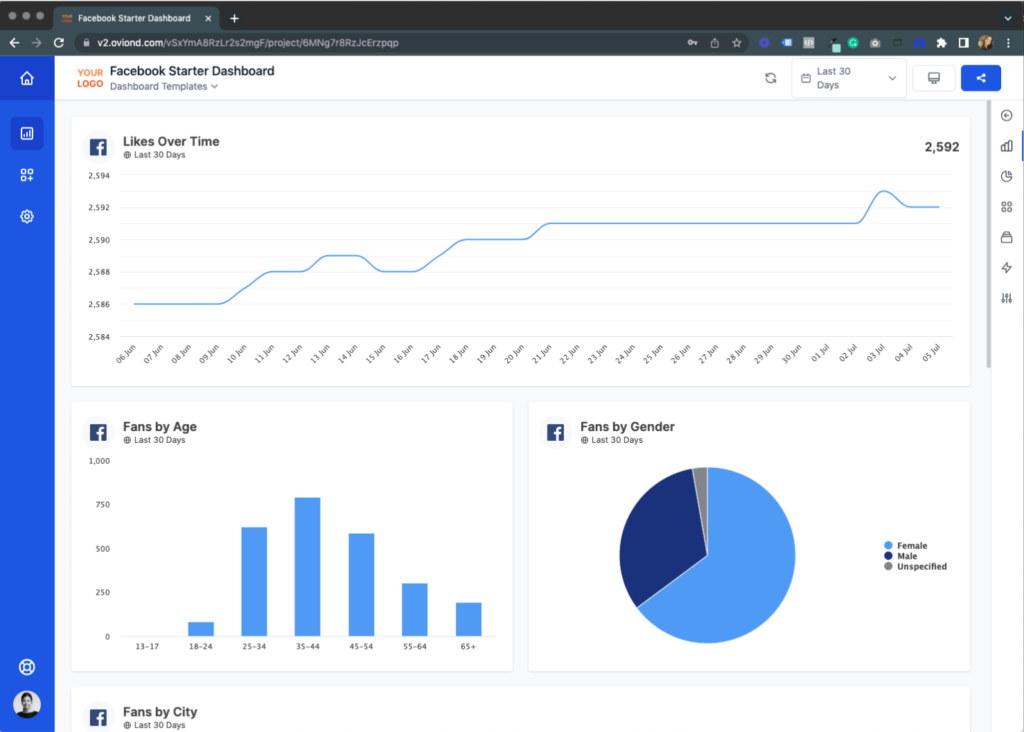Click the 2,592 total likes value
1024x732 pixels.
tap(942, 147)
